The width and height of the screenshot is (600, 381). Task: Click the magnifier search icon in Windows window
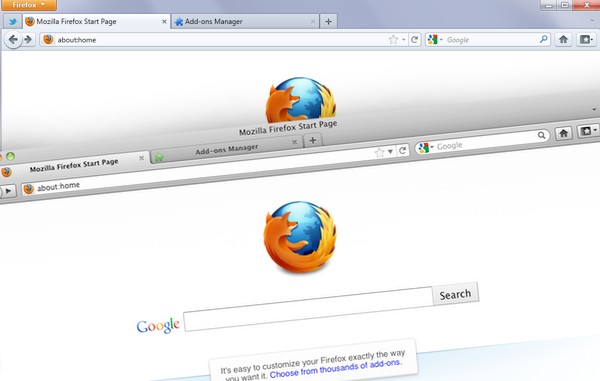coord(543,39)
